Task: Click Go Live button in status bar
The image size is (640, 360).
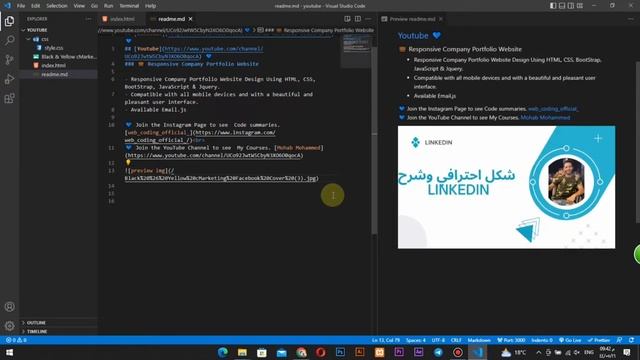Action: (570, 340)
